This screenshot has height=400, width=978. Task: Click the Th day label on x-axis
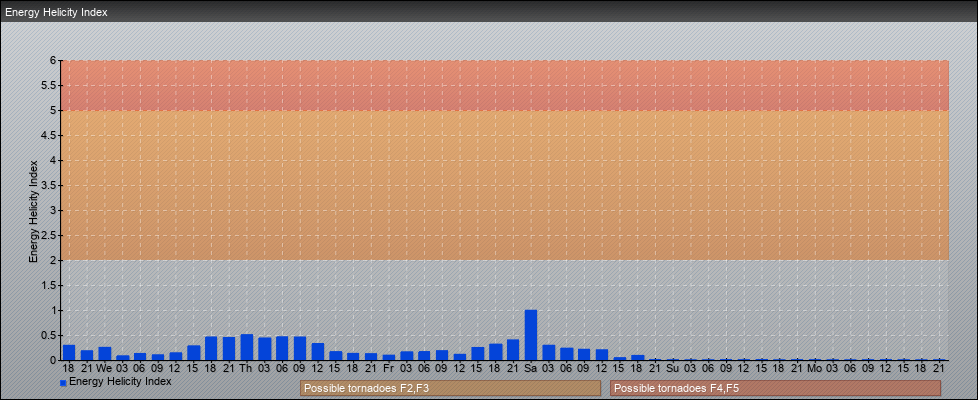246,368
